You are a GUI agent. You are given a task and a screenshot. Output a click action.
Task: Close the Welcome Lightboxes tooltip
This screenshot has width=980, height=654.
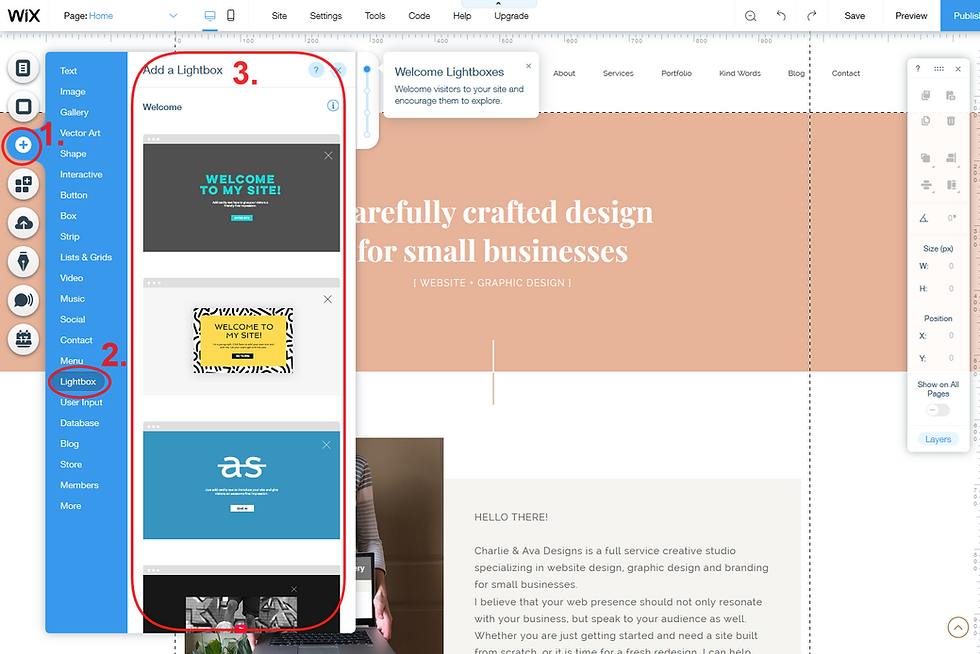[x=529, y=66]
